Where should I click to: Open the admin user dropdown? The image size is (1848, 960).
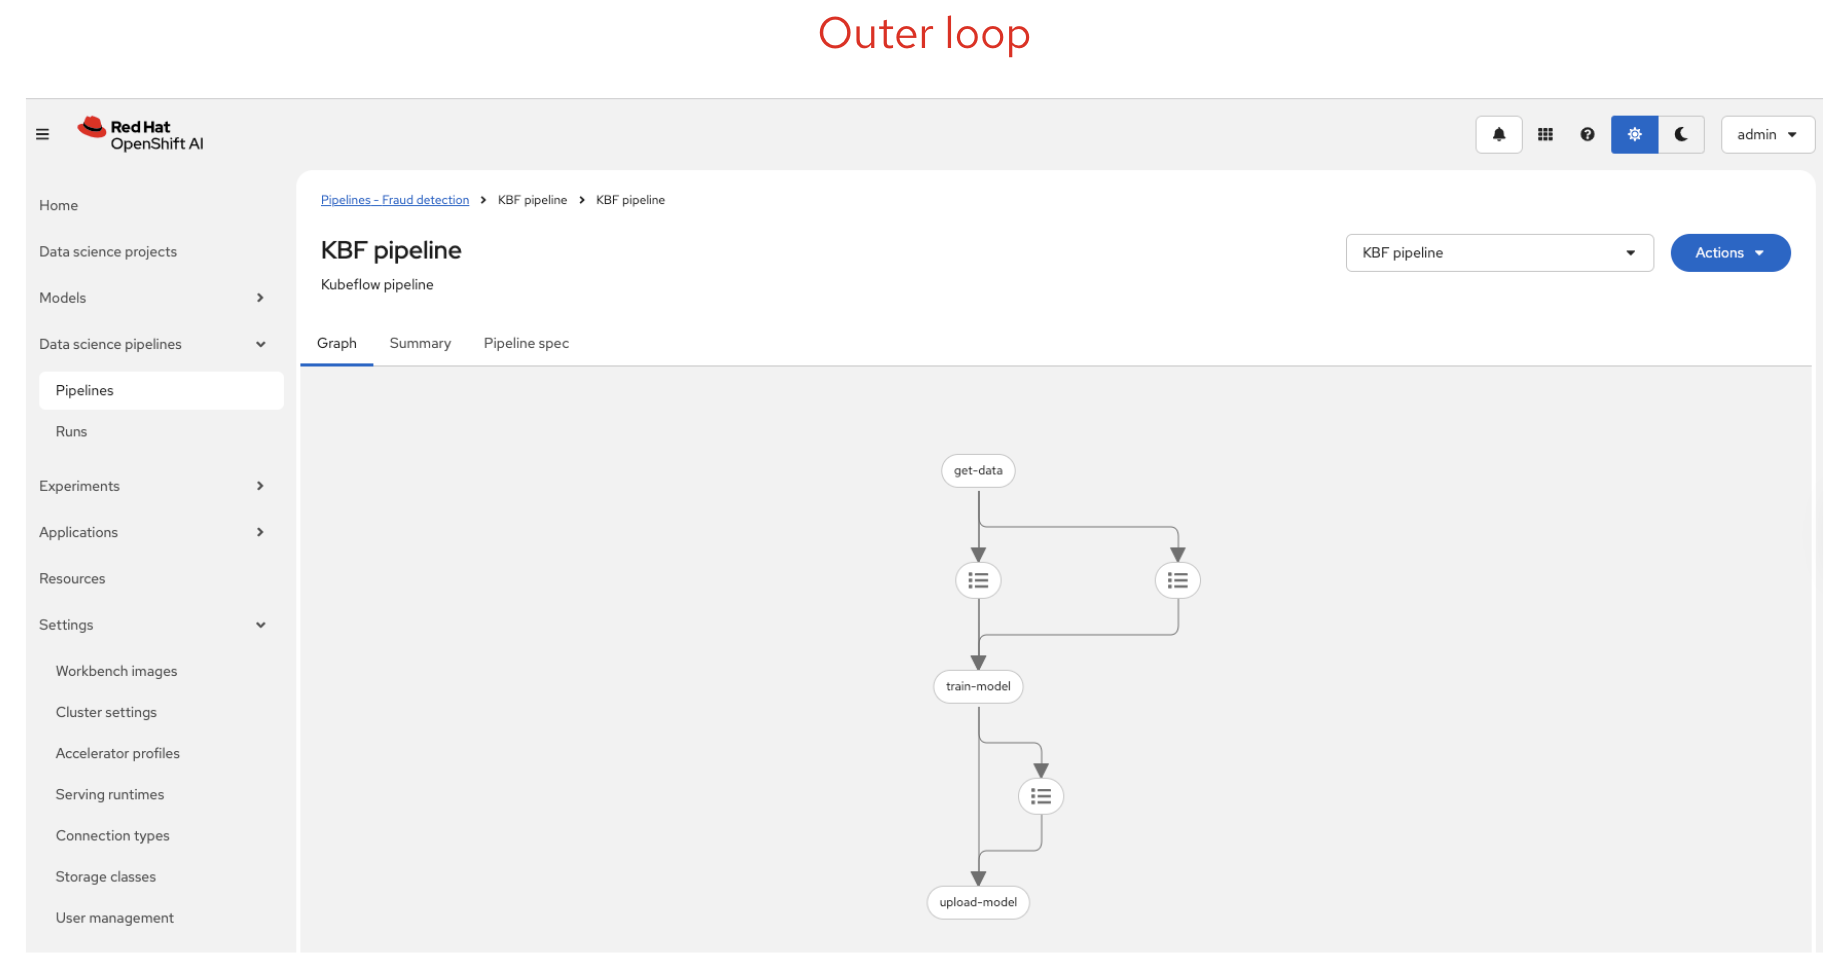coord(1766,134)
